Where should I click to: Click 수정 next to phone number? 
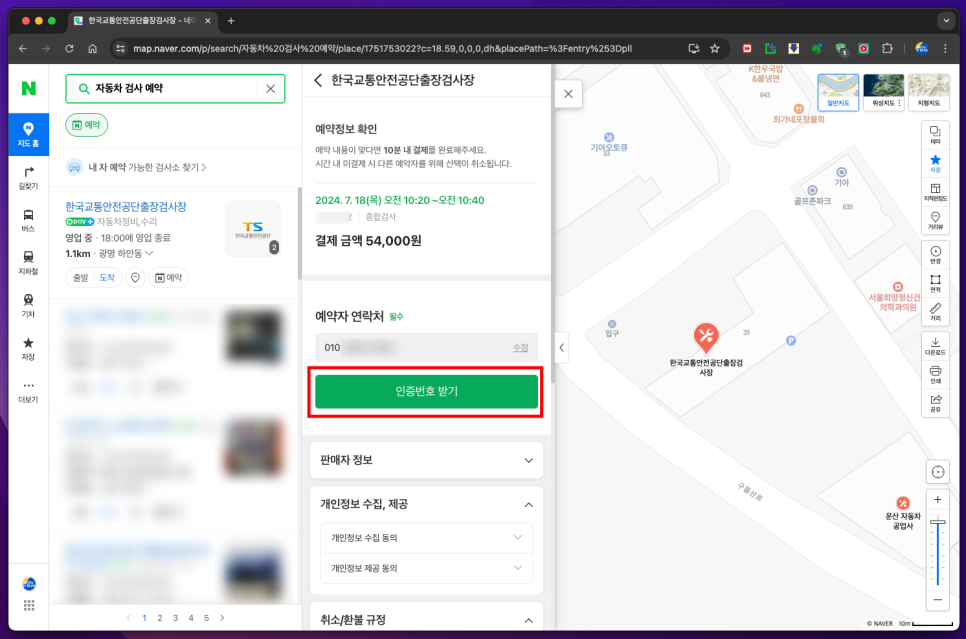tap(521, 348)
